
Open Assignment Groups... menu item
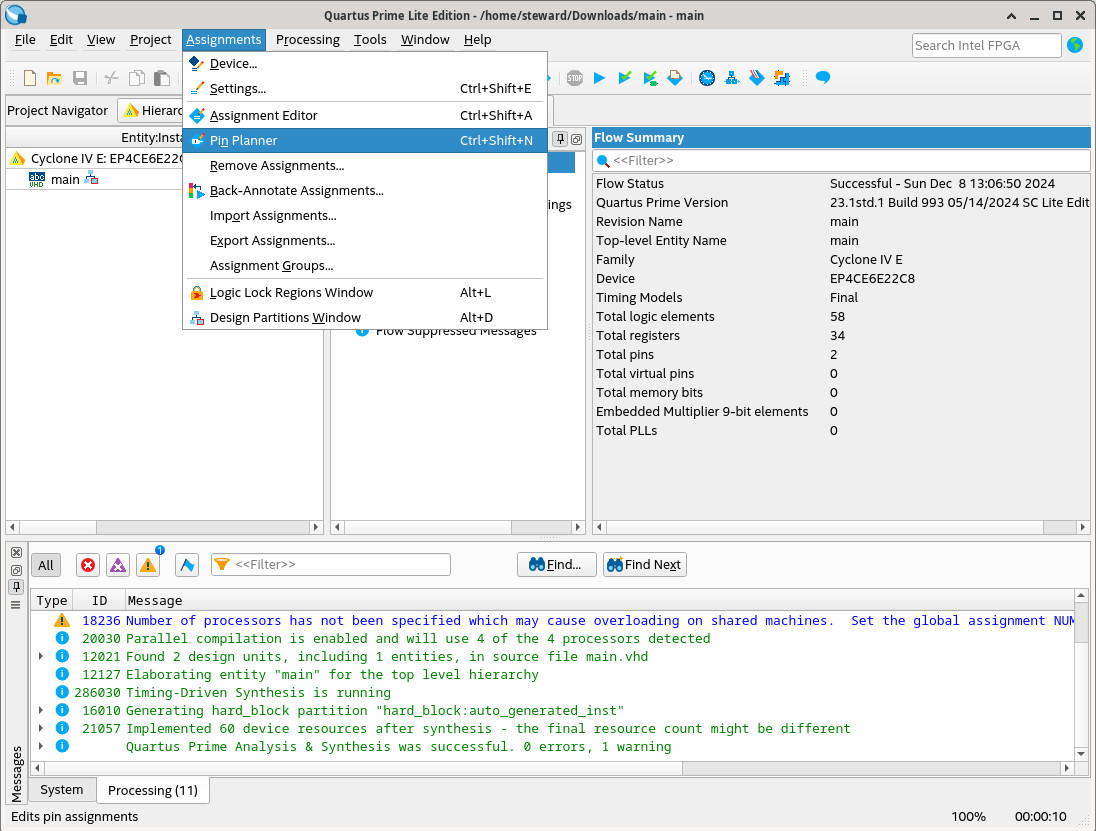point(364,266)
